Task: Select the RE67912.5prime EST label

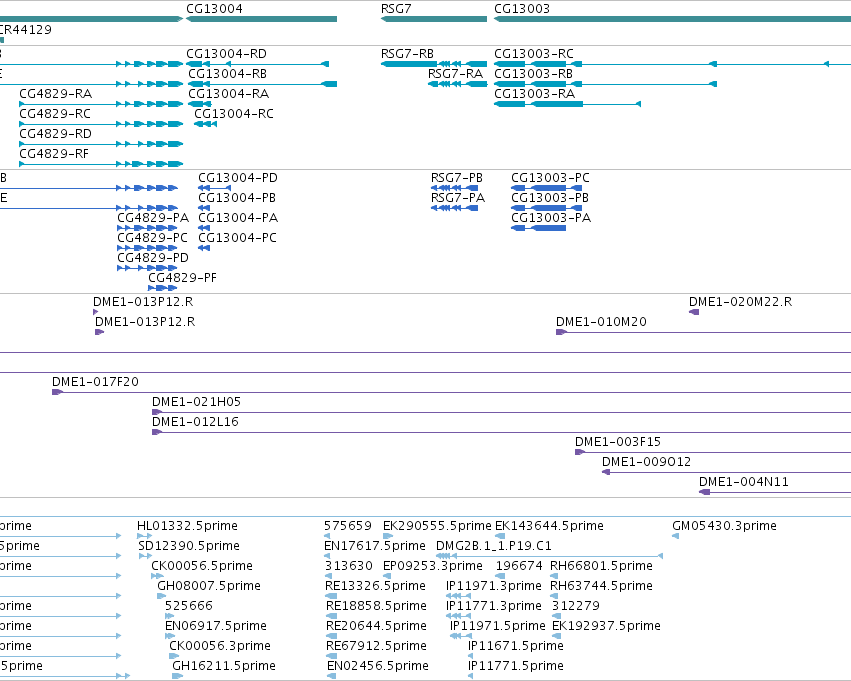Action: (376, 647)
